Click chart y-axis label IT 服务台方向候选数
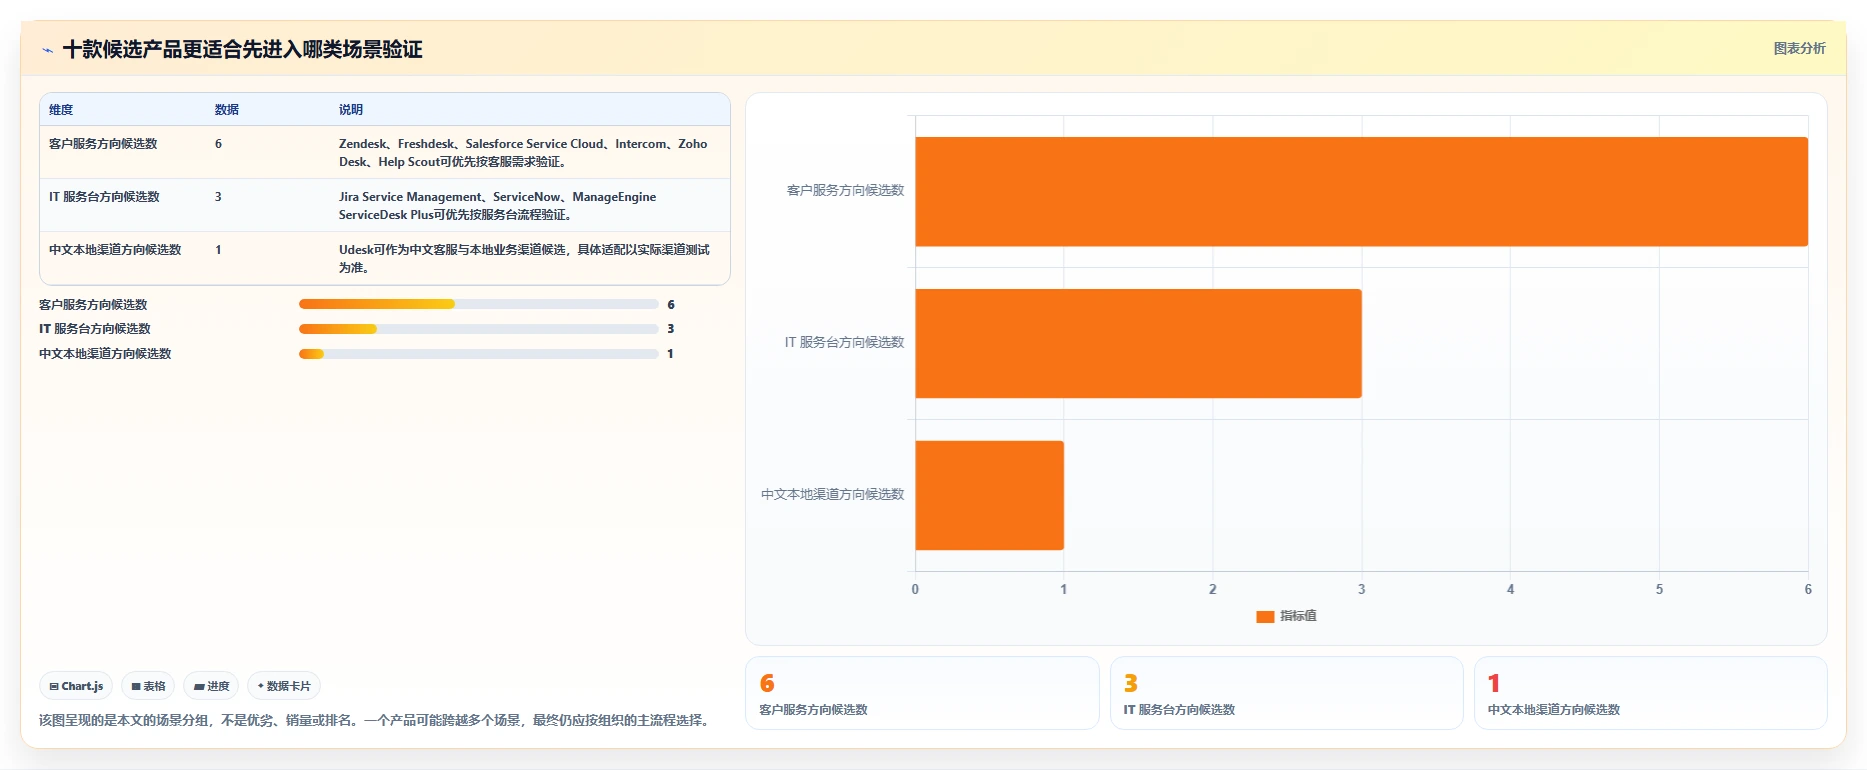 (844, 342)
